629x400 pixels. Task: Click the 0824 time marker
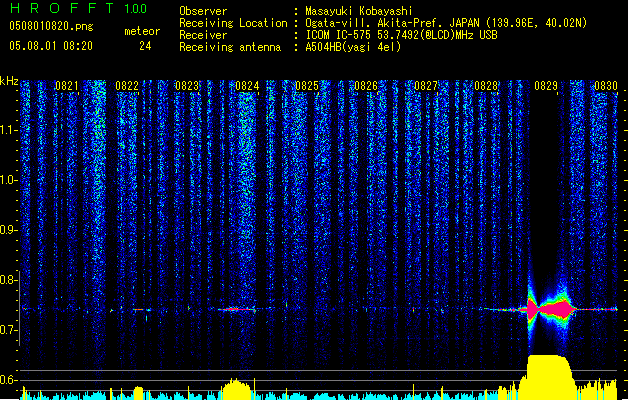(x=247, y=86)
